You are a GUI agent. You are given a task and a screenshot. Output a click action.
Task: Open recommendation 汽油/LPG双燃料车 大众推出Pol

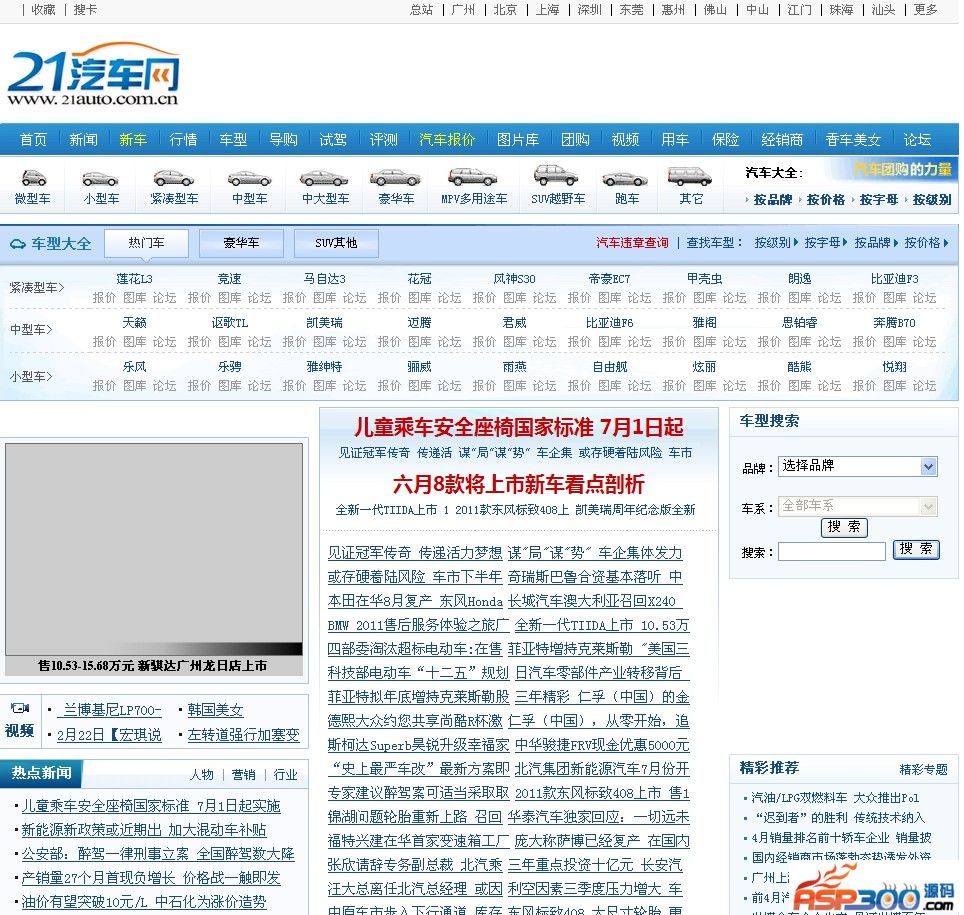click(x=835, y=798)
